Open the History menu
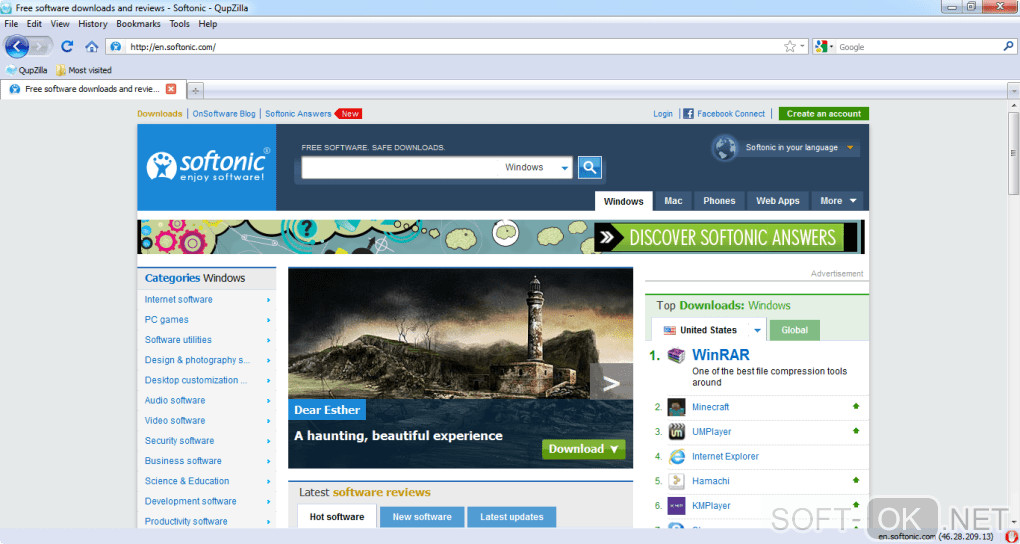This screenshot has height=544, width=1020. tap(92, 24)
